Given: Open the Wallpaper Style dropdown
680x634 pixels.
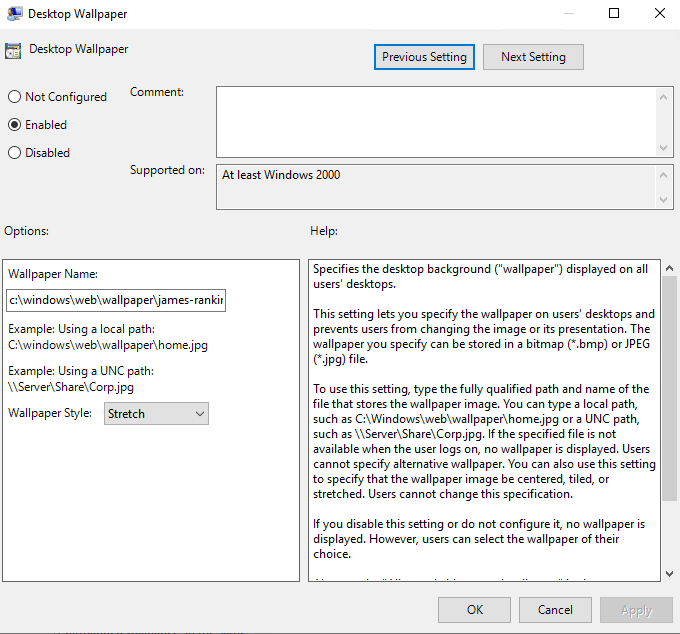Looking at the screenshot, I should point(157,413).
